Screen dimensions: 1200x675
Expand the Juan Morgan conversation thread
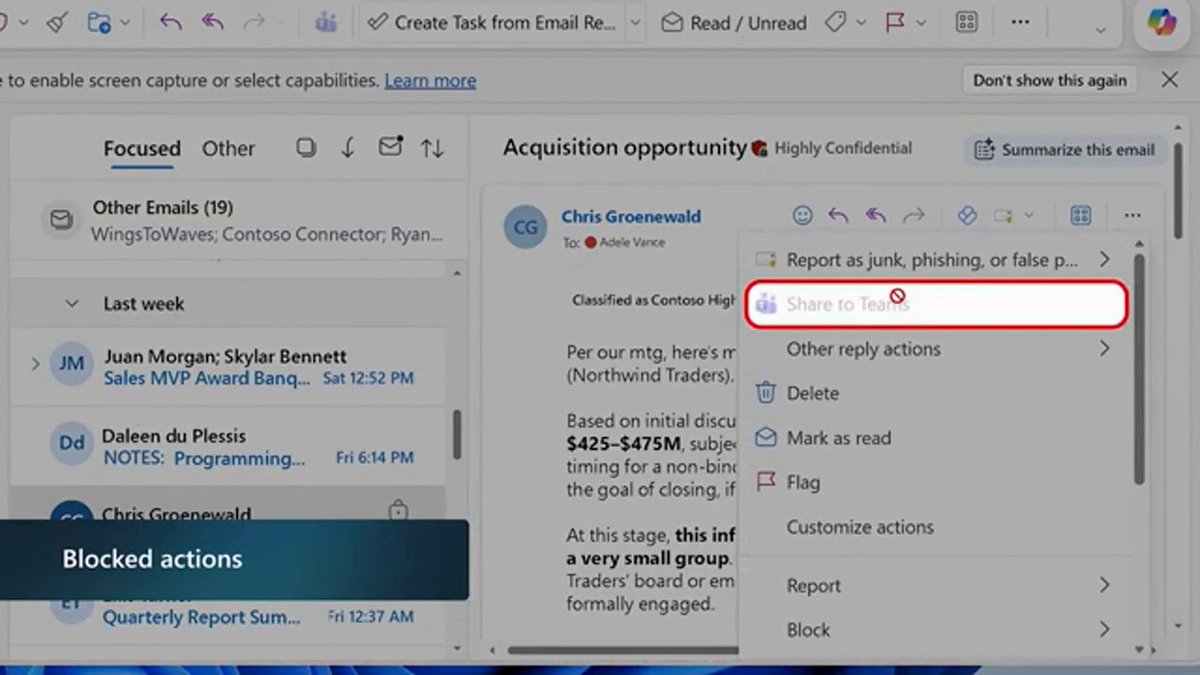coord(35,364)
